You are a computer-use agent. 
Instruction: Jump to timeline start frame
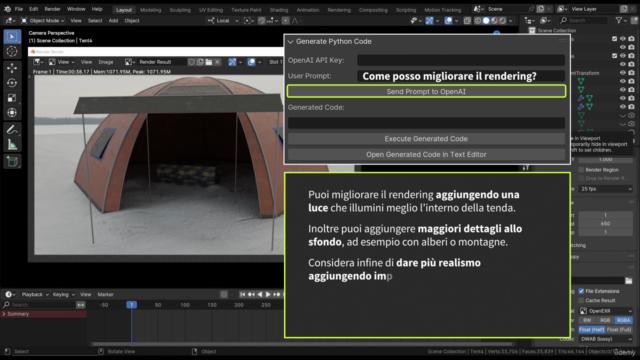coord(242,294)
